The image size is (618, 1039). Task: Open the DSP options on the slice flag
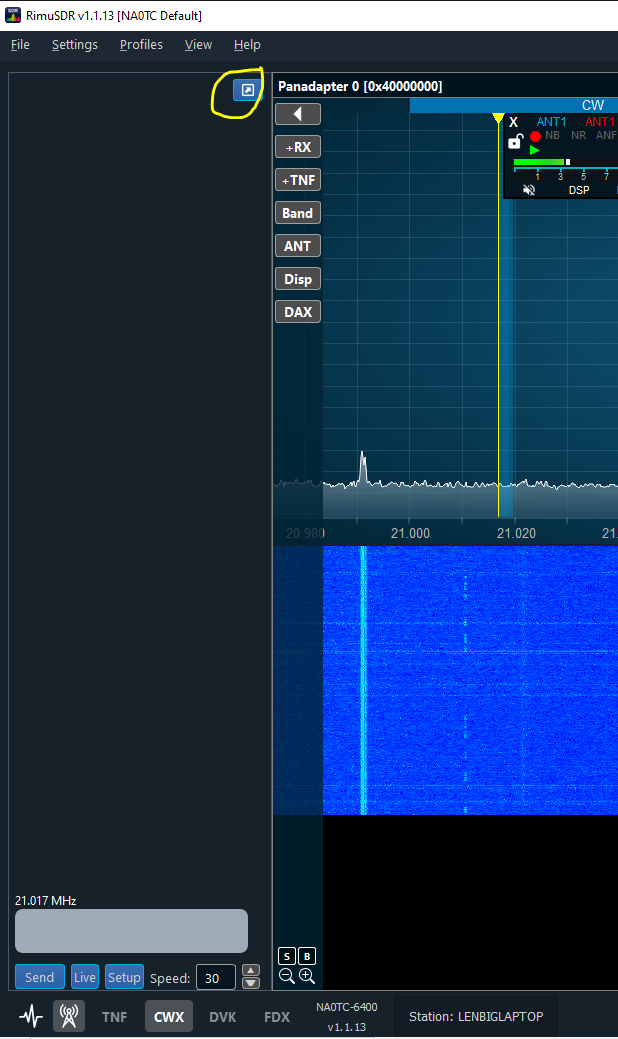579,190
